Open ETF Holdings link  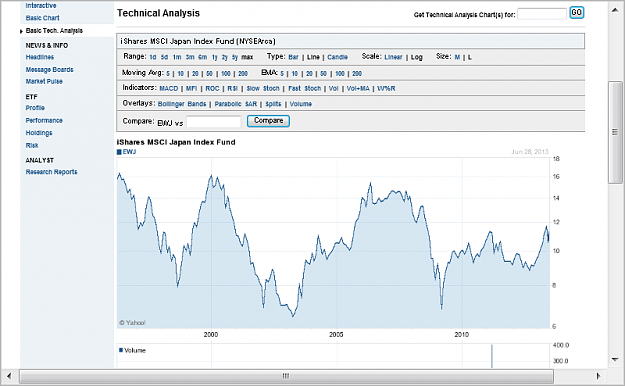pos(39,133)
